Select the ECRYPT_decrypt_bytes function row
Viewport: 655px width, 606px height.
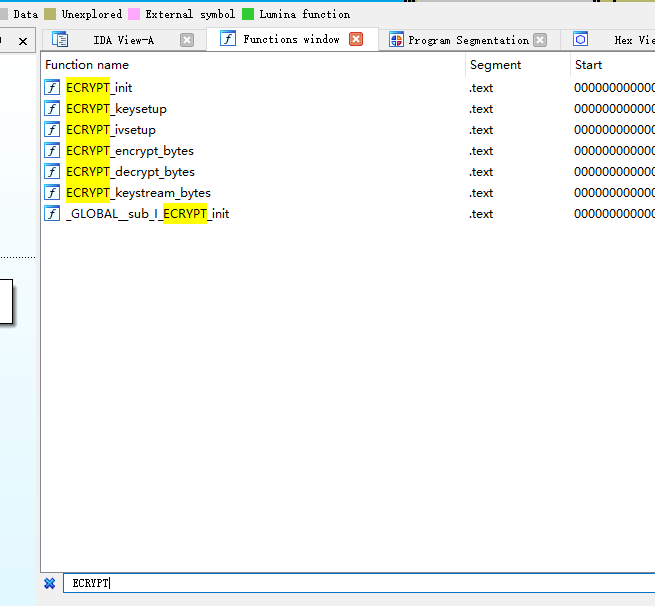[348, 172]
